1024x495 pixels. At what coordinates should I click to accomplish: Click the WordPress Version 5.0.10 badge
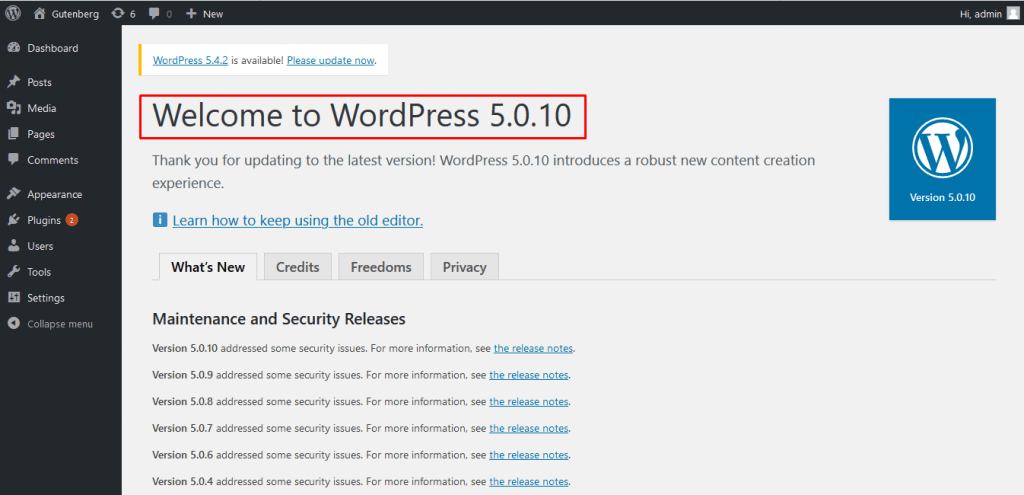pyautogui.click(x=942, y=159)
